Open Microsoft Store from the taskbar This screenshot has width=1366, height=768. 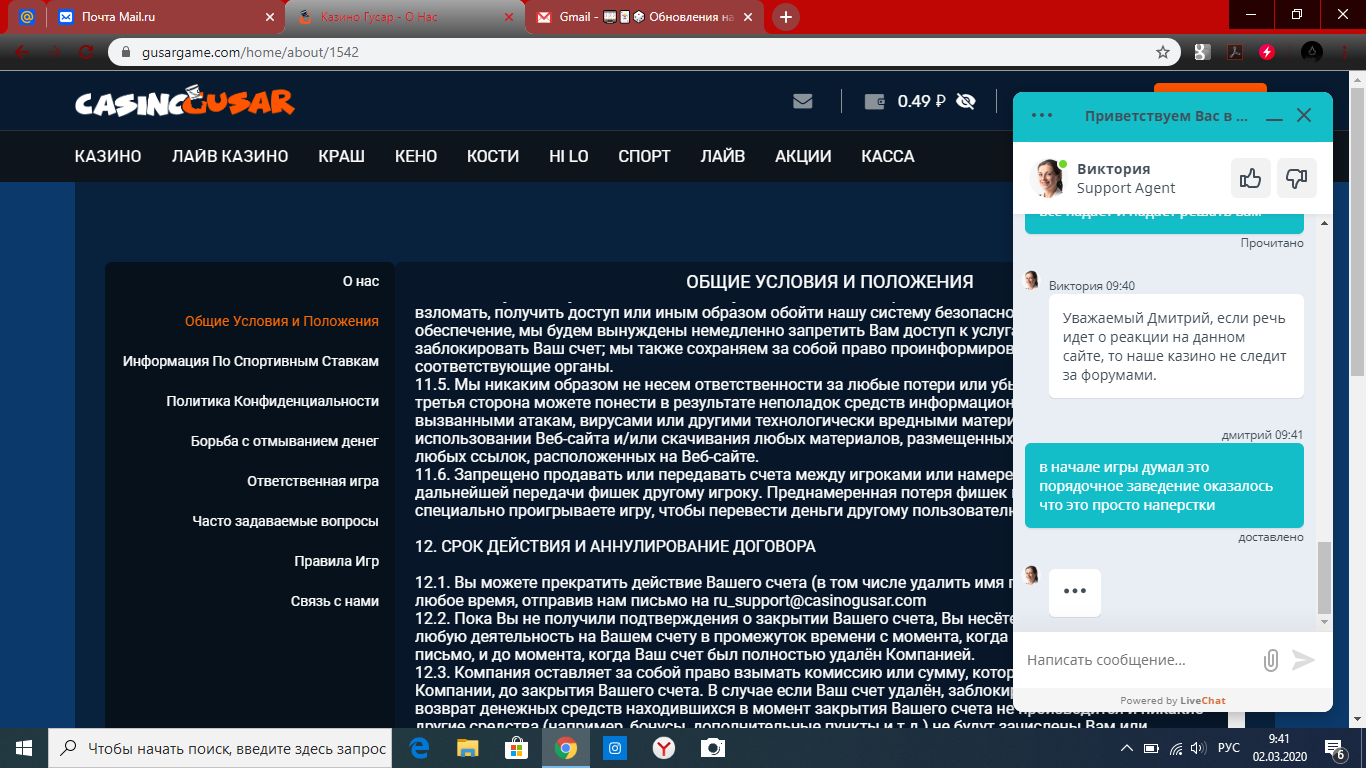pyautogui.click(x=517, y=748)
